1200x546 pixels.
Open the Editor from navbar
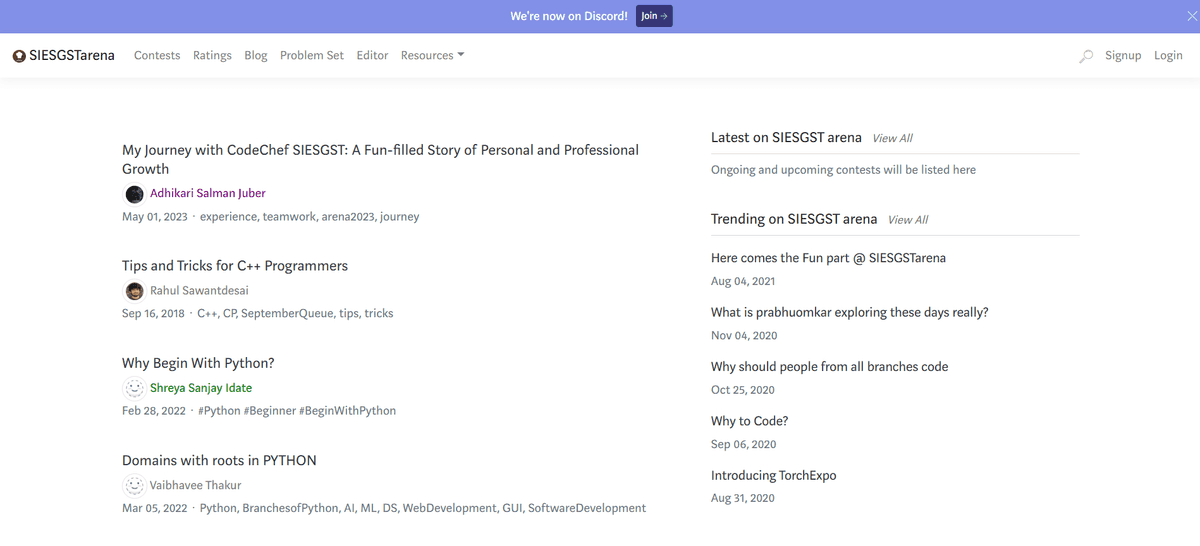tap(372, 56)
